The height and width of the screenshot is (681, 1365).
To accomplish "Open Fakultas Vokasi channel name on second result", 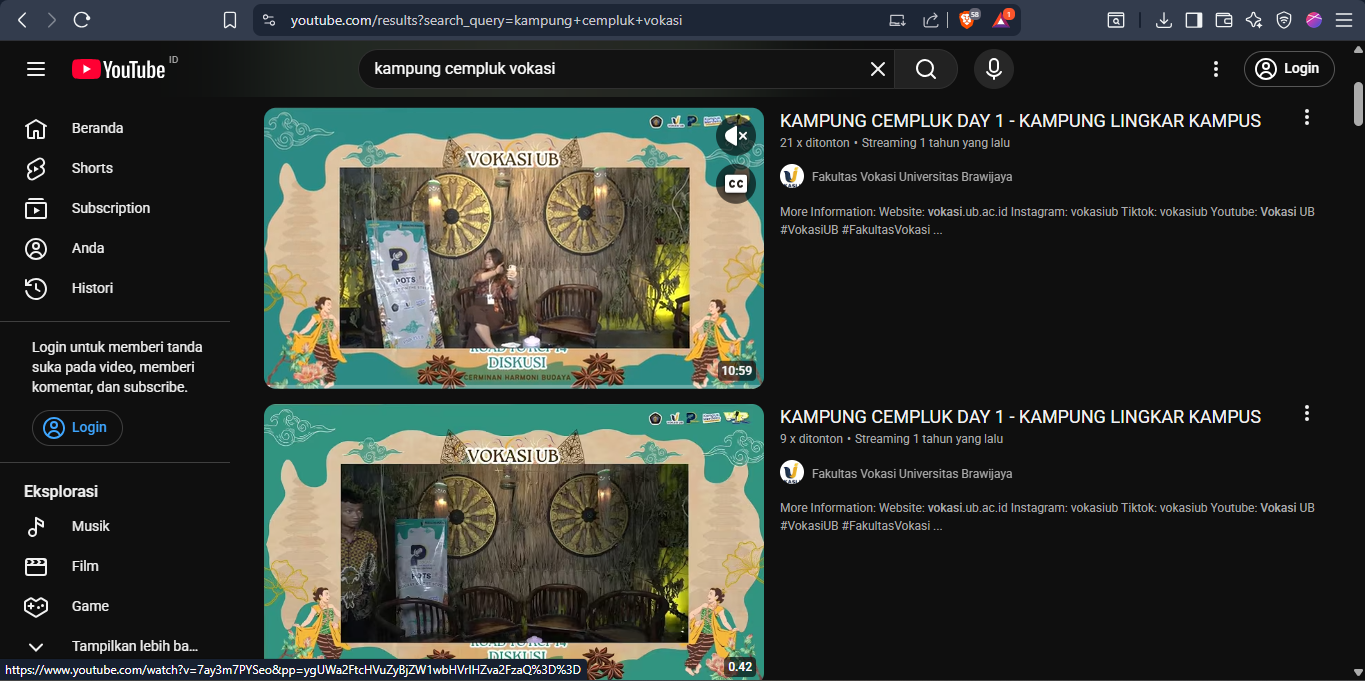I will tap(912, 473).
